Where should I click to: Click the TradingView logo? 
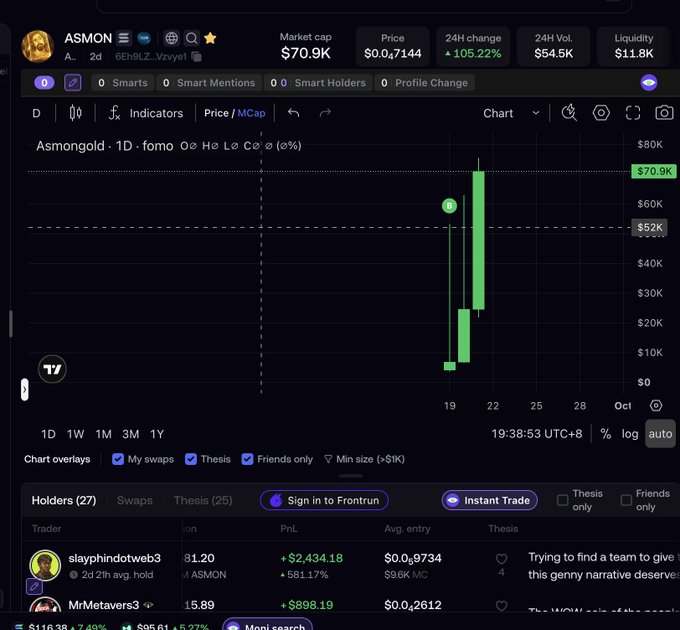pyautogui.click(x=52, y=369)
